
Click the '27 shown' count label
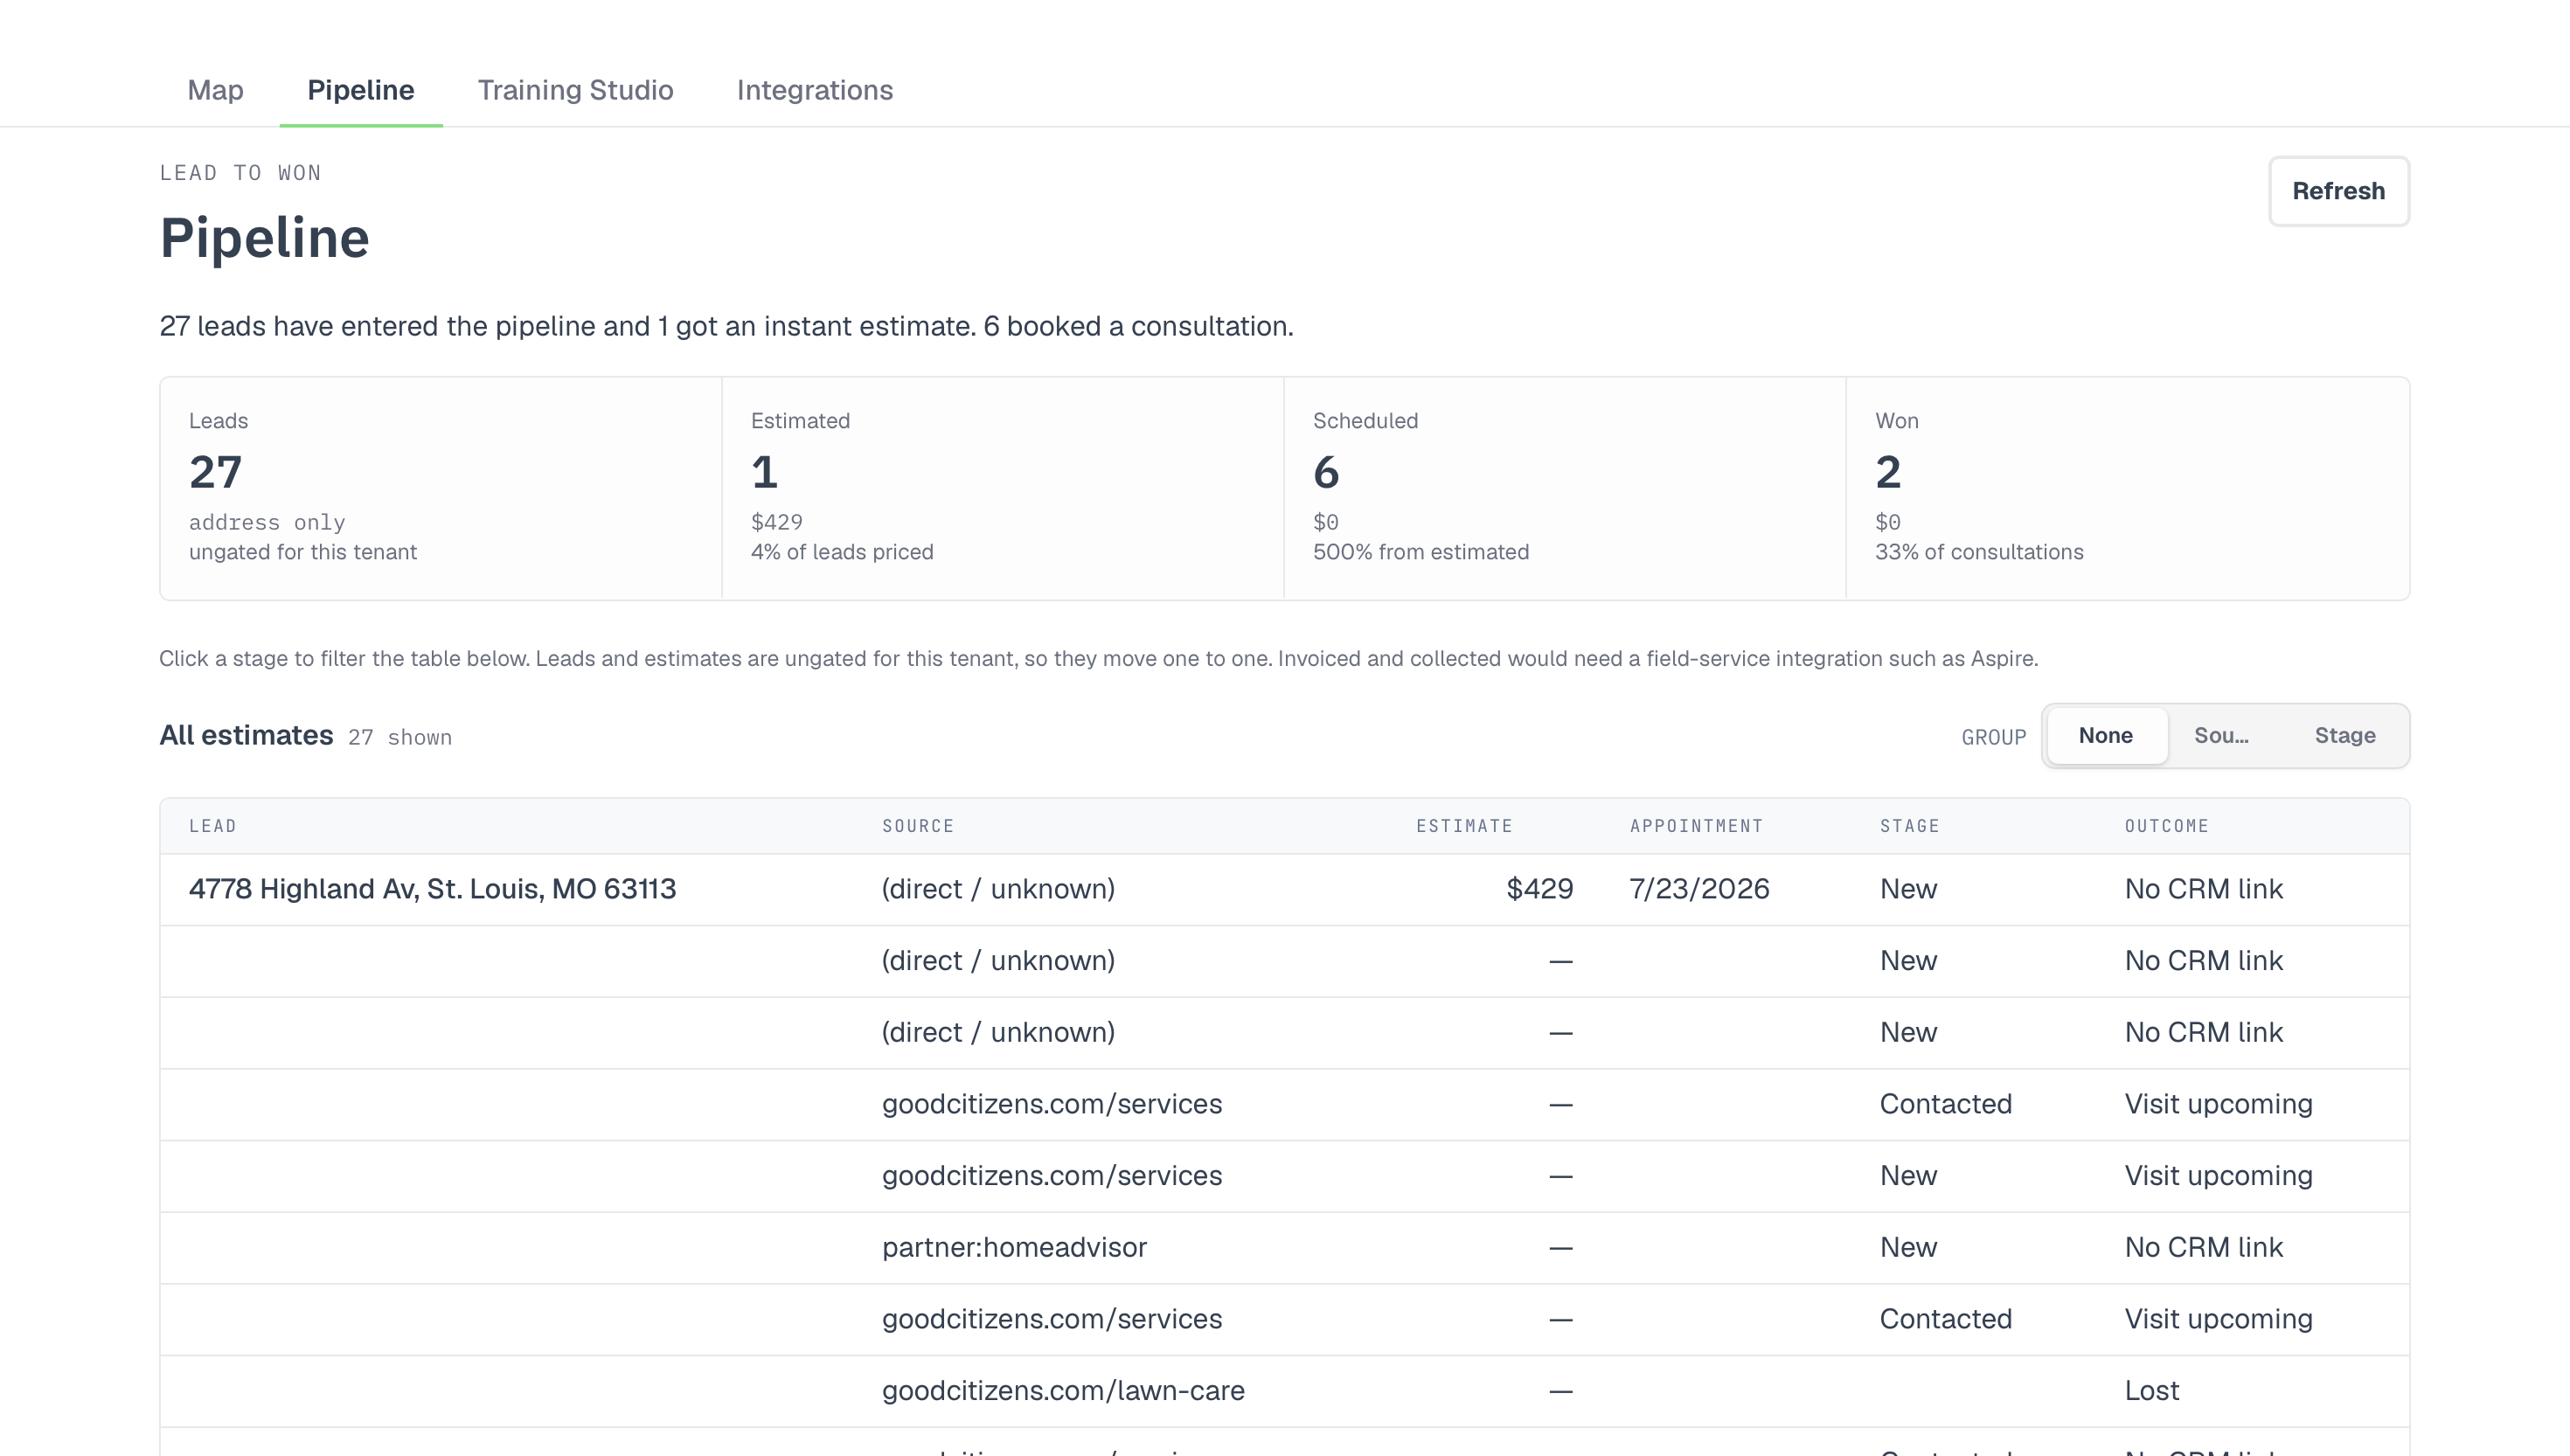(x=400, y=737)
